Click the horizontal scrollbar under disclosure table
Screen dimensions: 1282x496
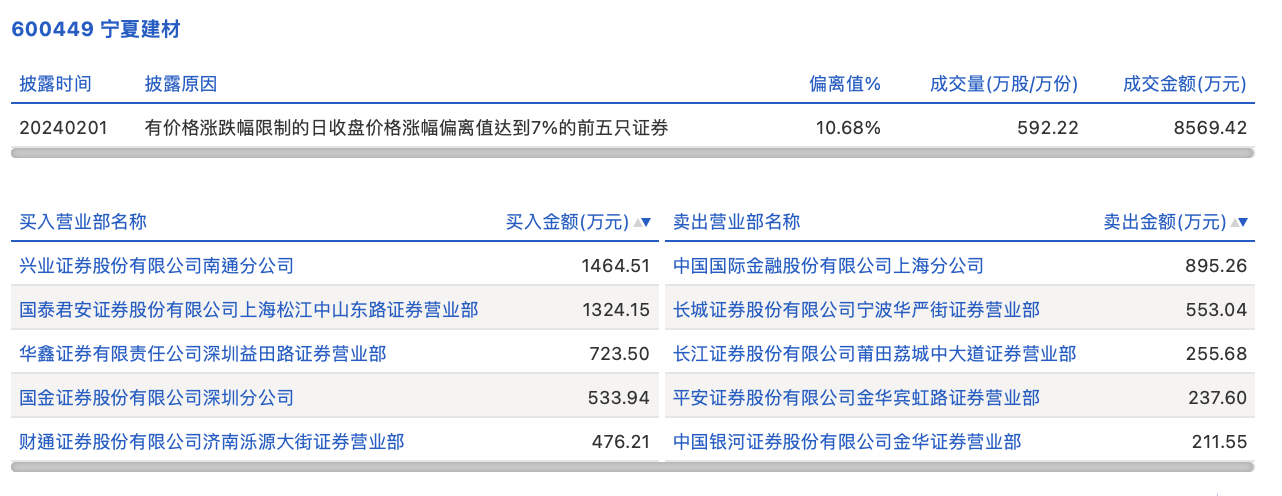[x=632, y=153]
